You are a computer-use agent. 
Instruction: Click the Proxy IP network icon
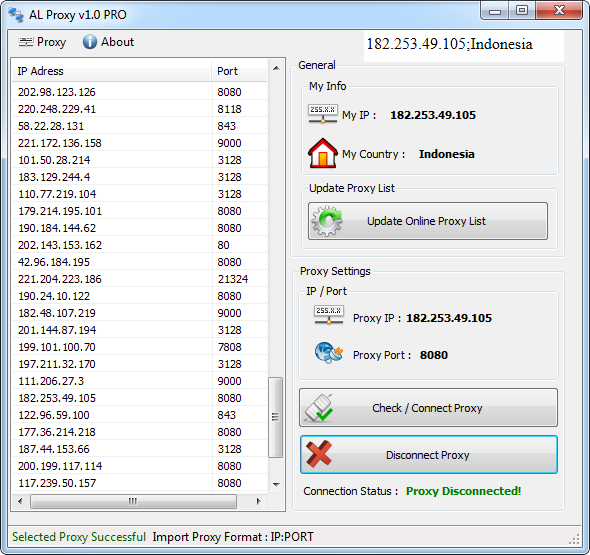(x=328, y=315)
